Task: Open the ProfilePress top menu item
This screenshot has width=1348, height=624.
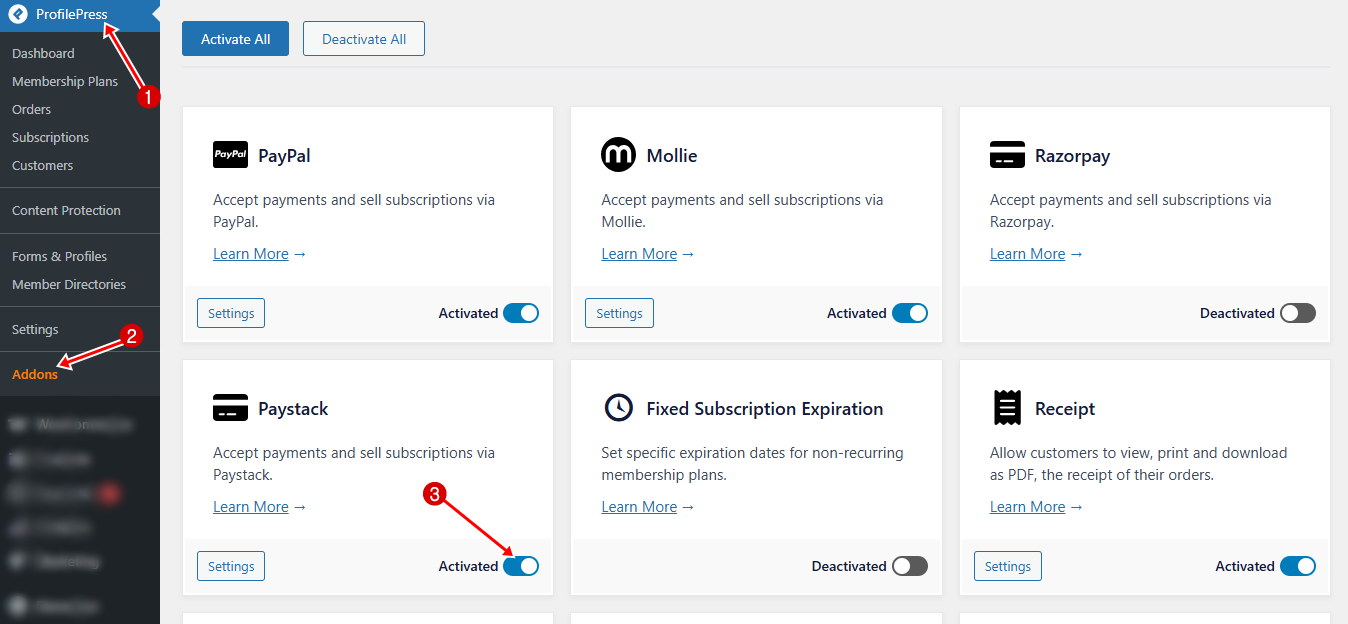Action: [80, 15]
